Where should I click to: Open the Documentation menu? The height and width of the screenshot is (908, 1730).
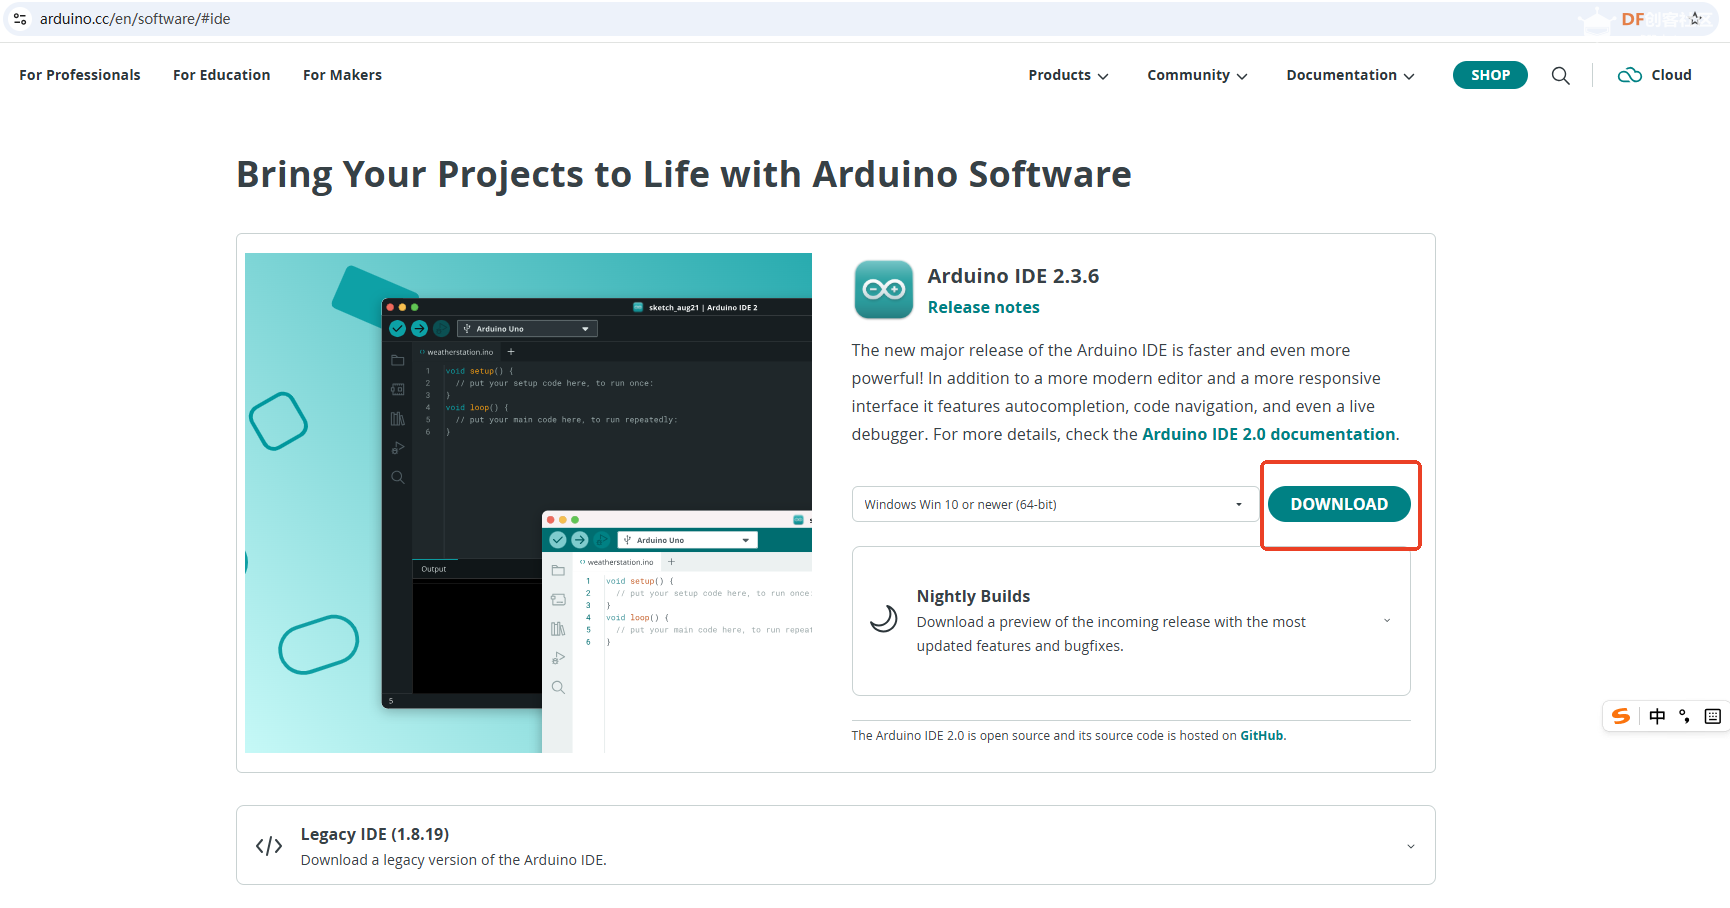(1350, 75)
